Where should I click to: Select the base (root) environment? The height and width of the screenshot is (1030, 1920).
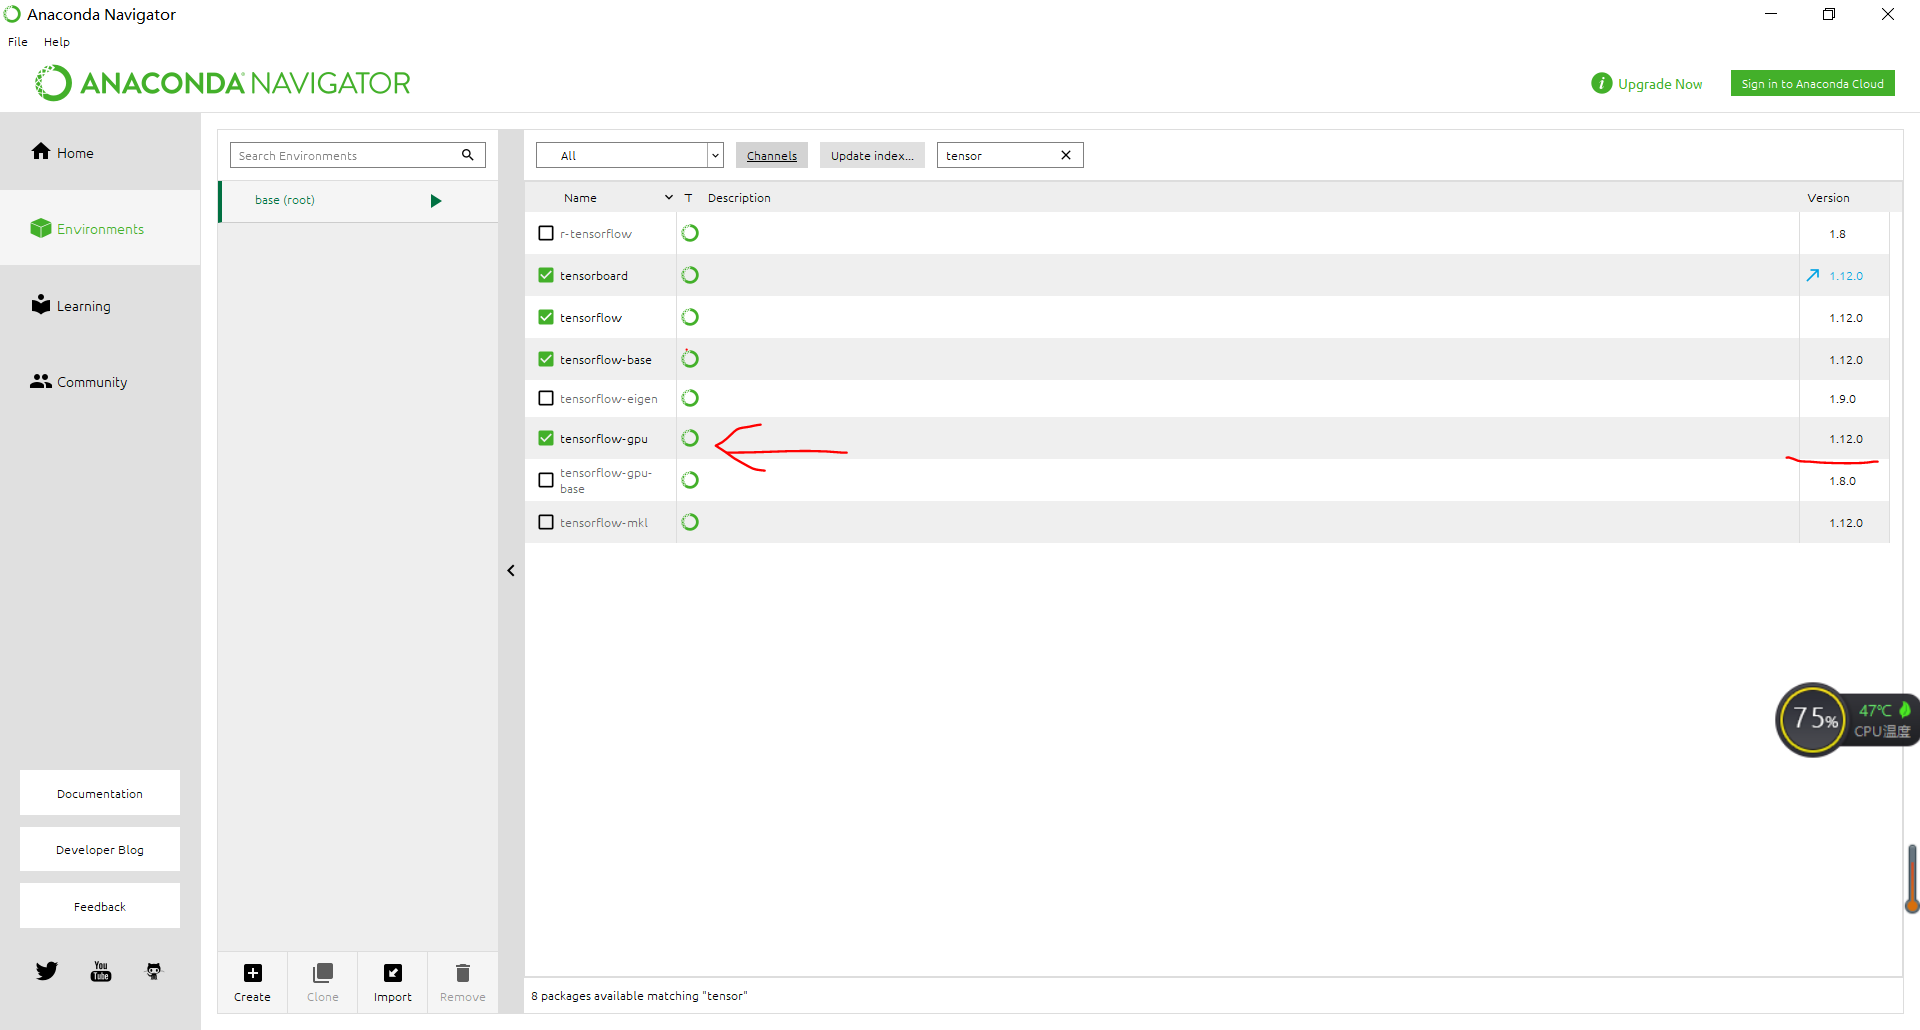pos(358,201)
